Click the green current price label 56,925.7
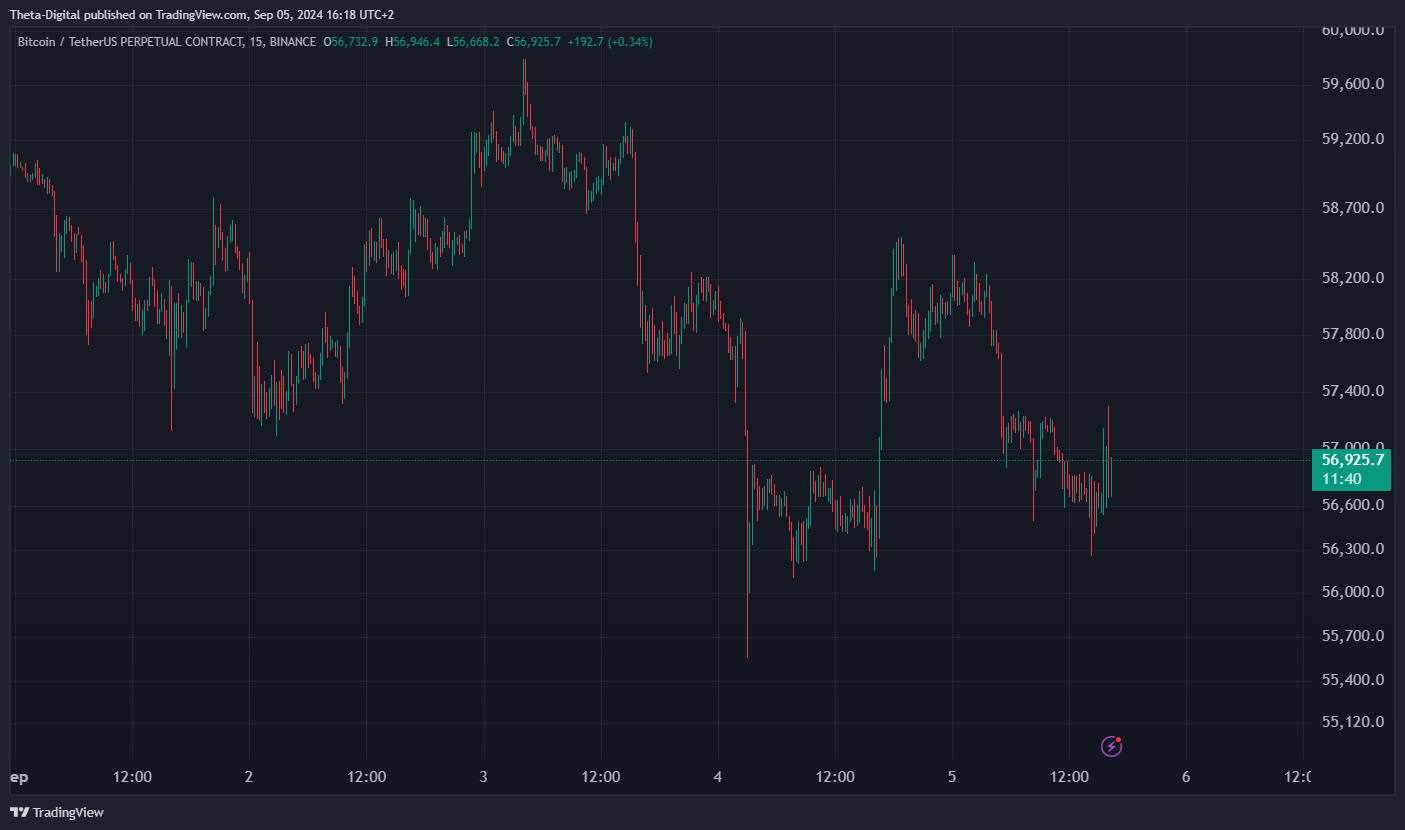Screen dimensions: 1405x830 (1352, 460)
